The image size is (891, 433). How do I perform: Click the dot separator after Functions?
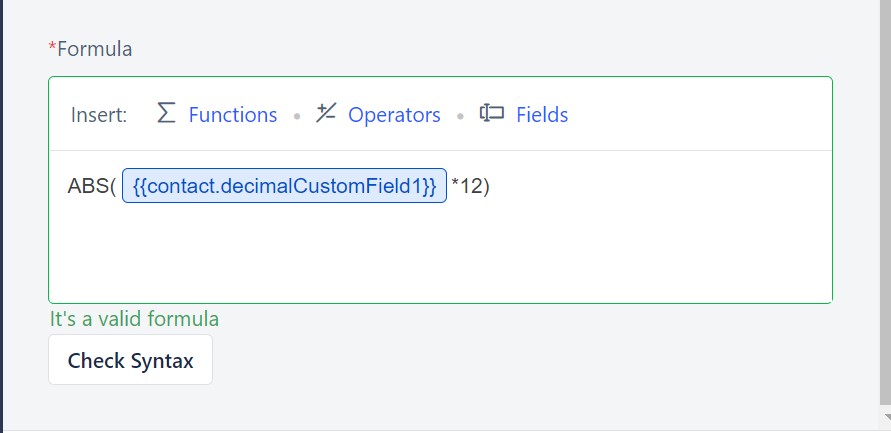point(297,116)
